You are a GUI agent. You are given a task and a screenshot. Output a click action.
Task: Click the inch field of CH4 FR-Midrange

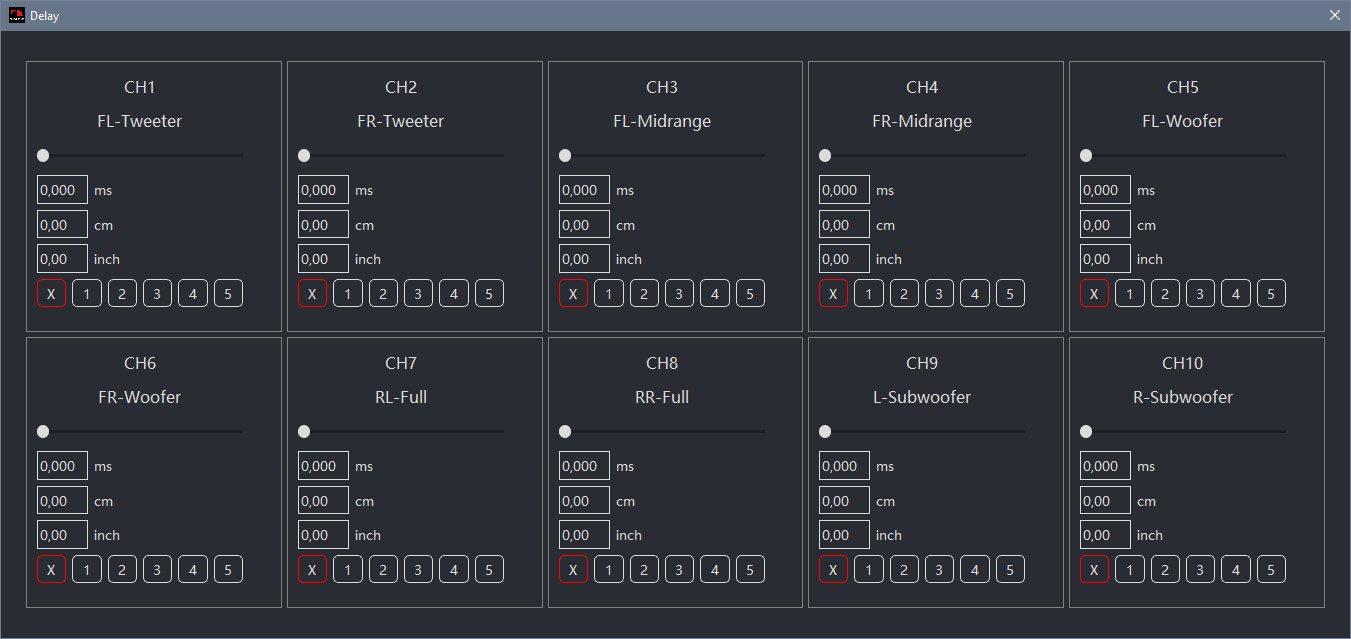[844, 259]
